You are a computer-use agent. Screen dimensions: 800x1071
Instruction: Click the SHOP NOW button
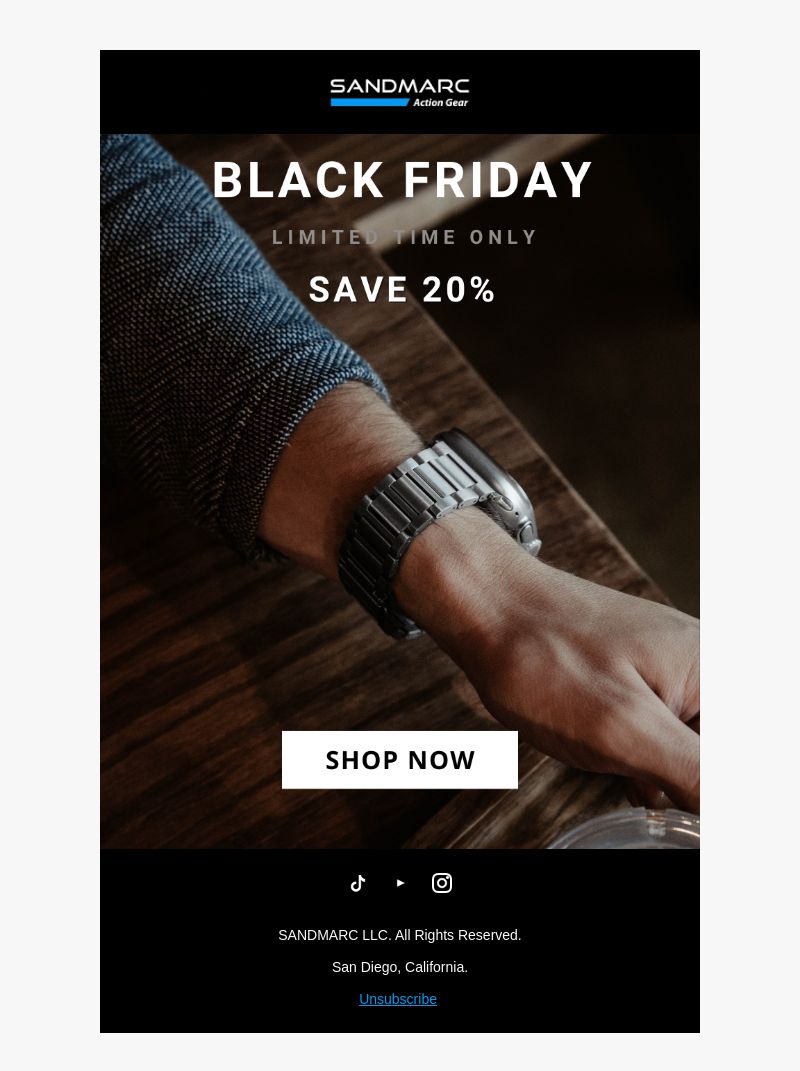(x=400, y=760)
